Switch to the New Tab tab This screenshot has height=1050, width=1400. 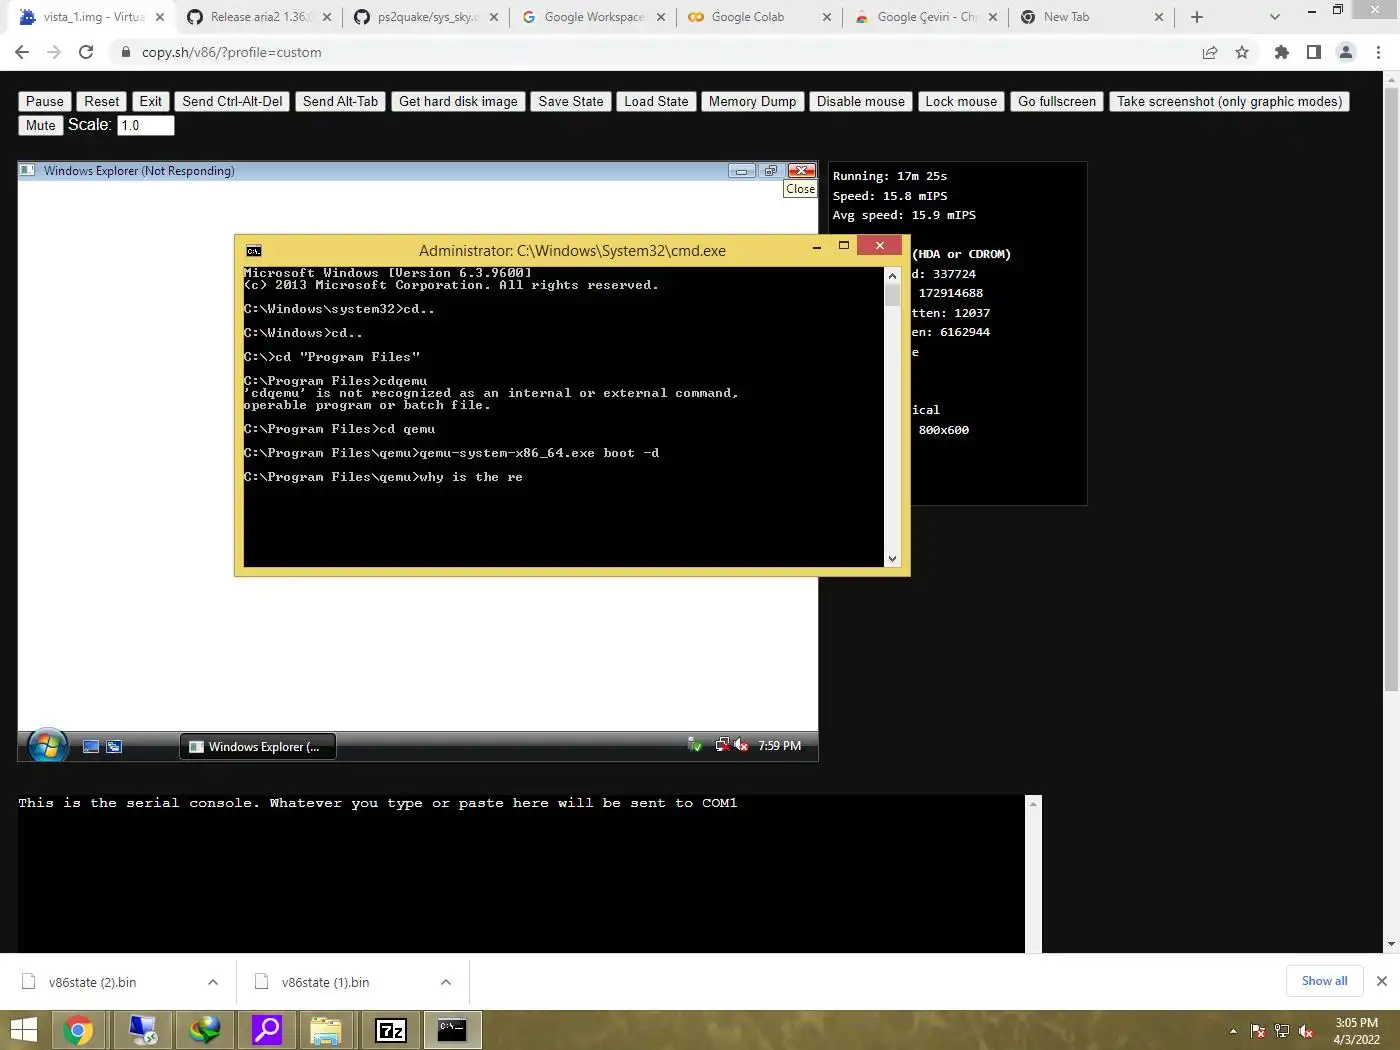point(1092,17)
